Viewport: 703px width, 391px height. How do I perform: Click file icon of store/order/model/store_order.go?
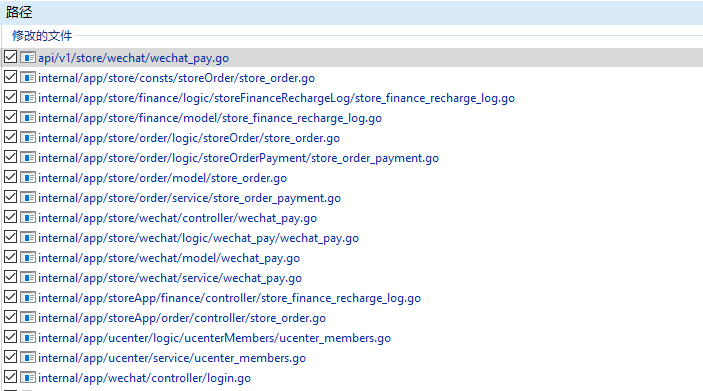click(28, 178)
